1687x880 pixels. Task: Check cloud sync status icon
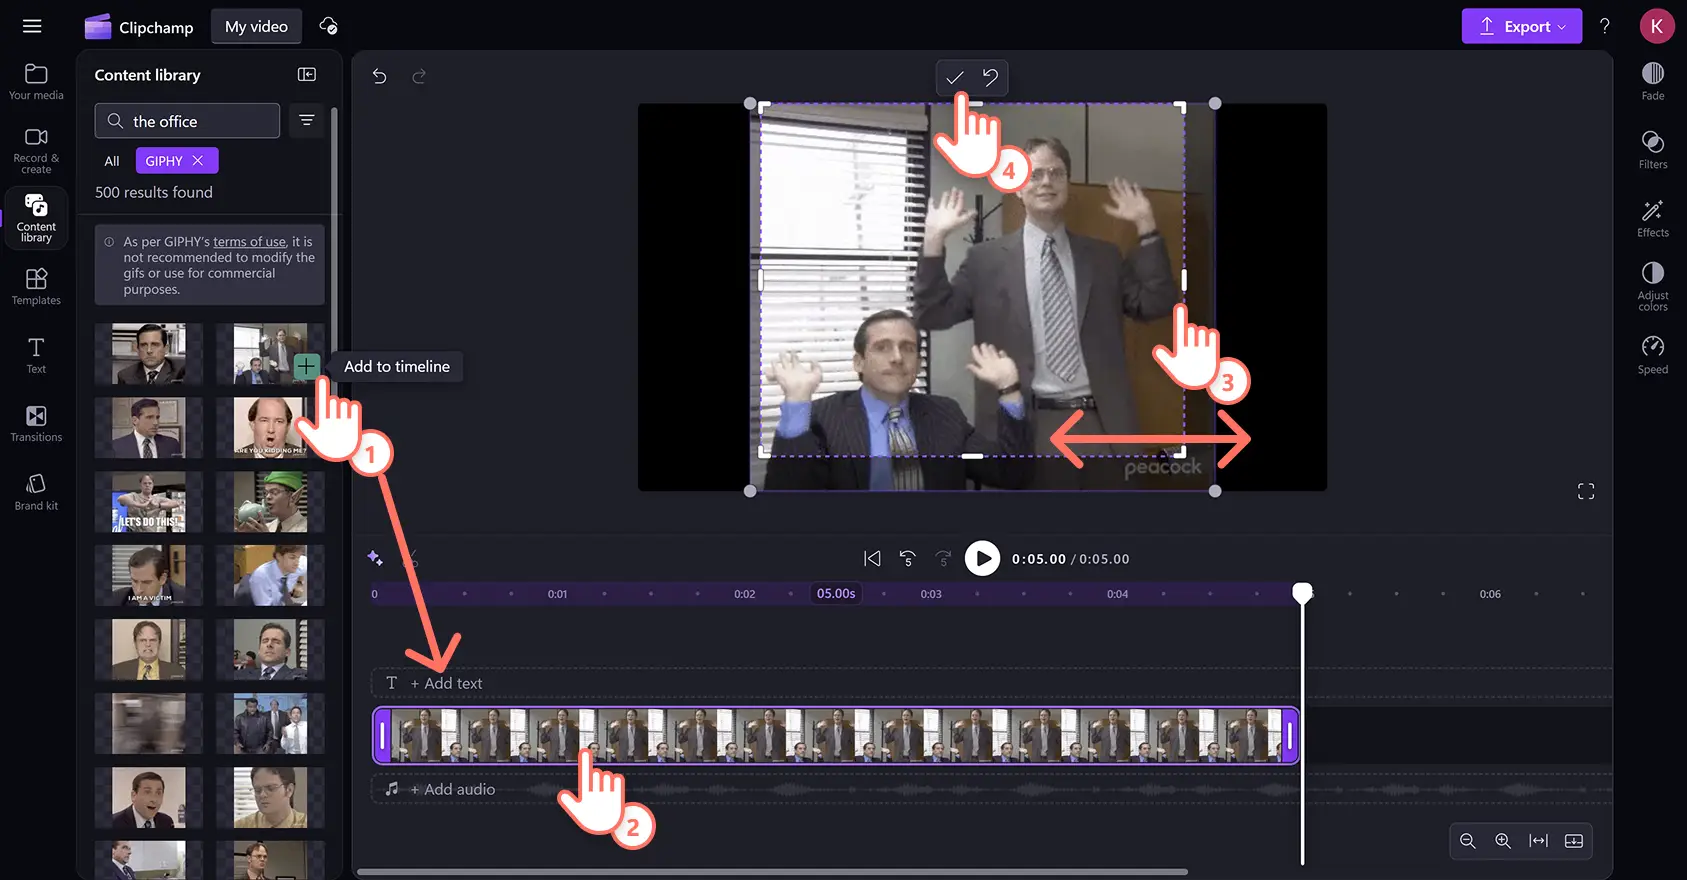pos(328,26)
